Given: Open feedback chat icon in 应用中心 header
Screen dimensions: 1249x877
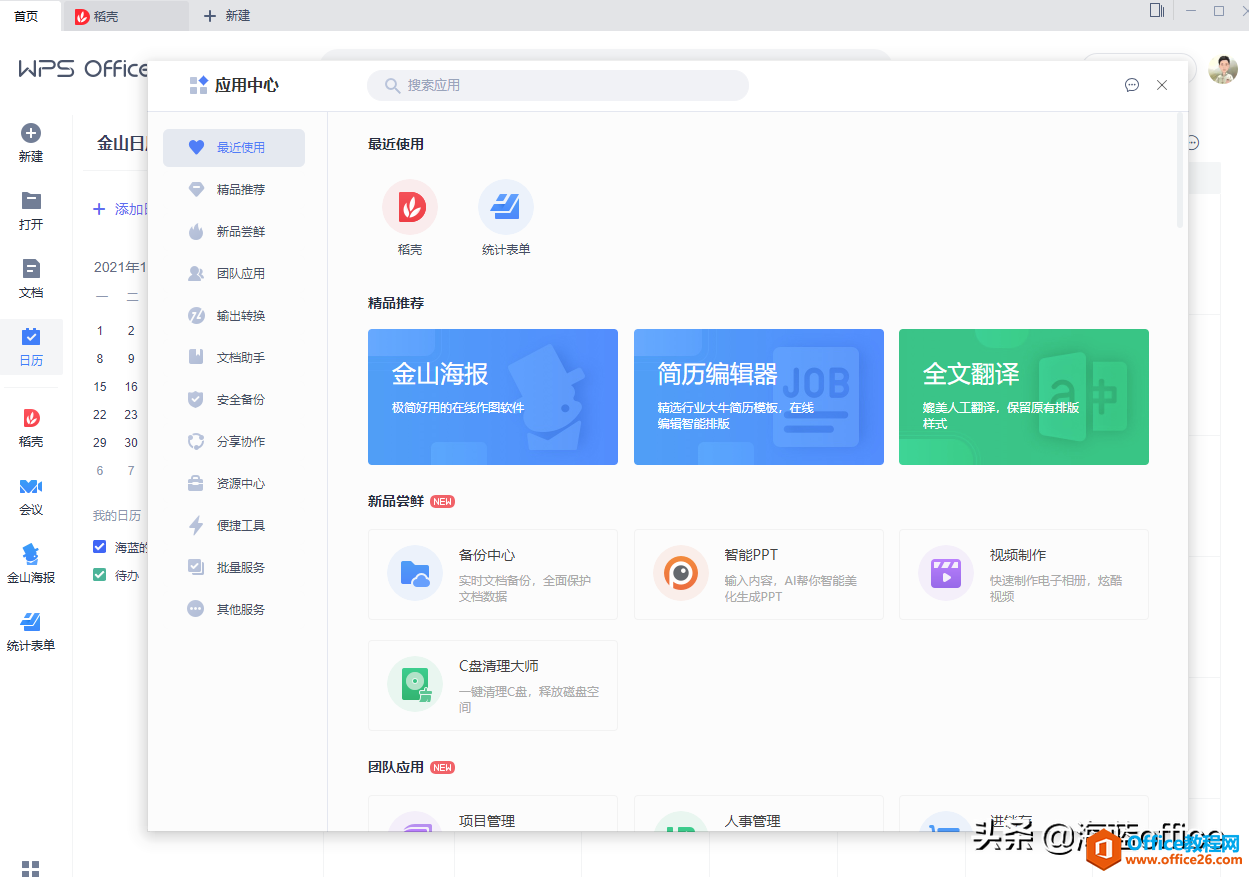Looking at the screenshot, I should (1132, 85).
